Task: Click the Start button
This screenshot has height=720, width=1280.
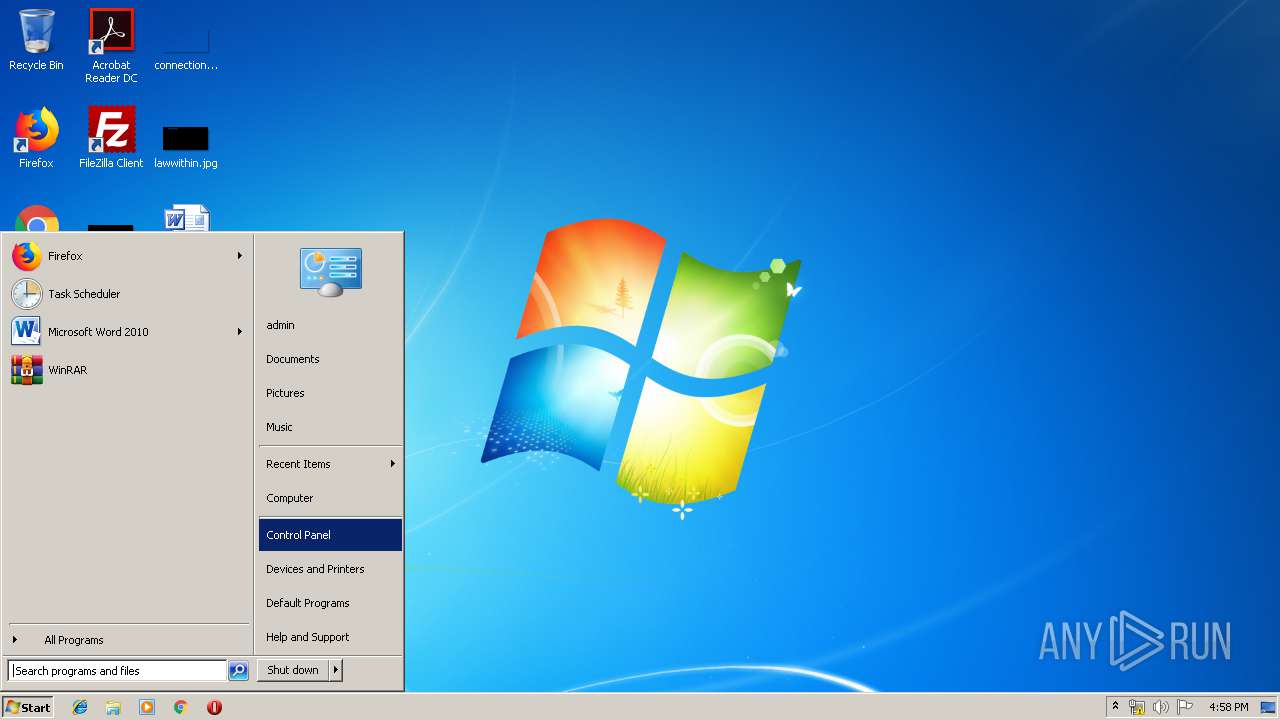Action: [28, 707]
